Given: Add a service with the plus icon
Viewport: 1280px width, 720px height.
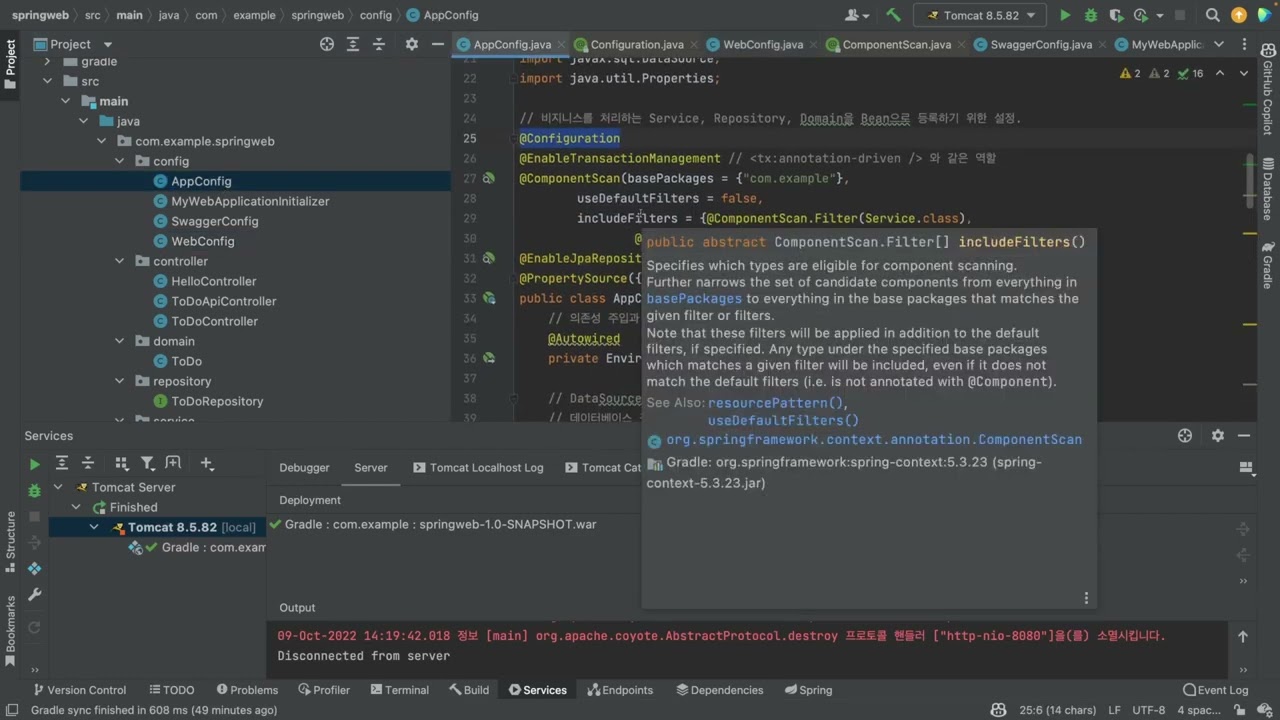Looking at the screenshot, I should (x=207, y=464).
